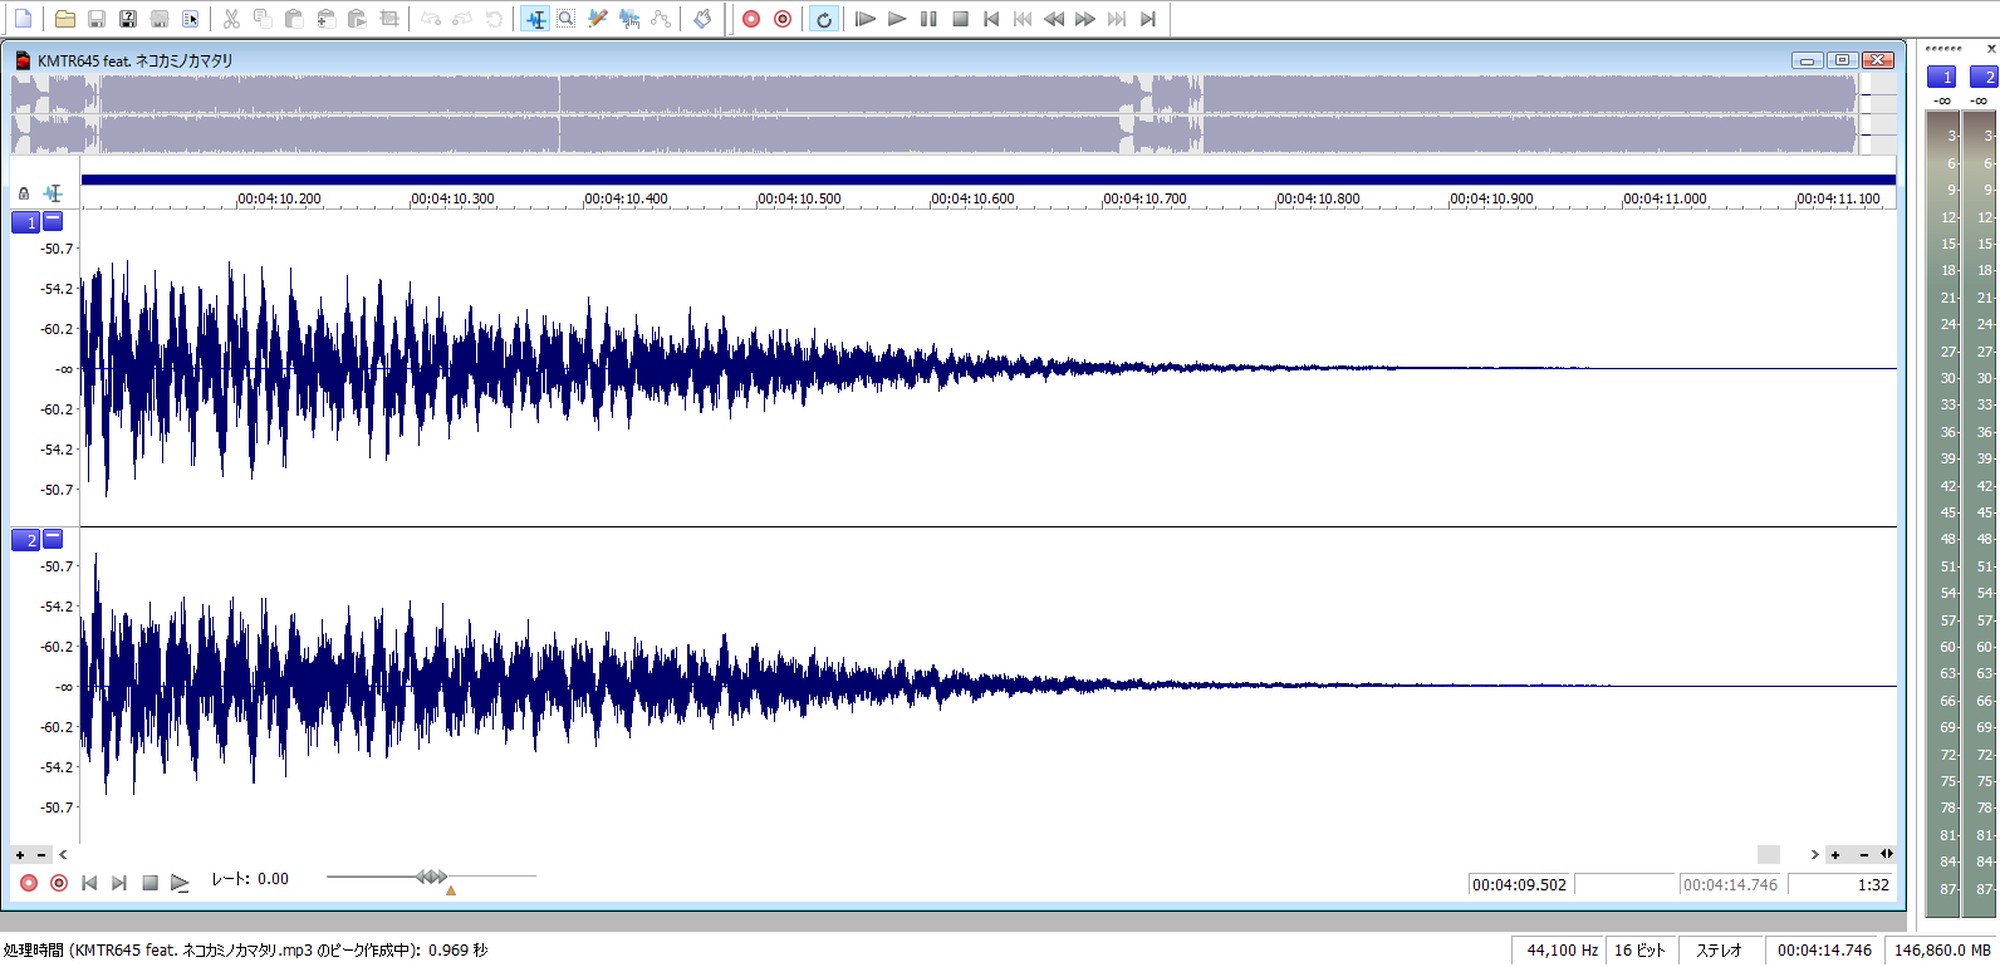Image resolution: width=2000 pixels, height=967 pixels.
Task: Toggle channel 1 enable button
Action: pyautogui.click(x=26, y=222)
